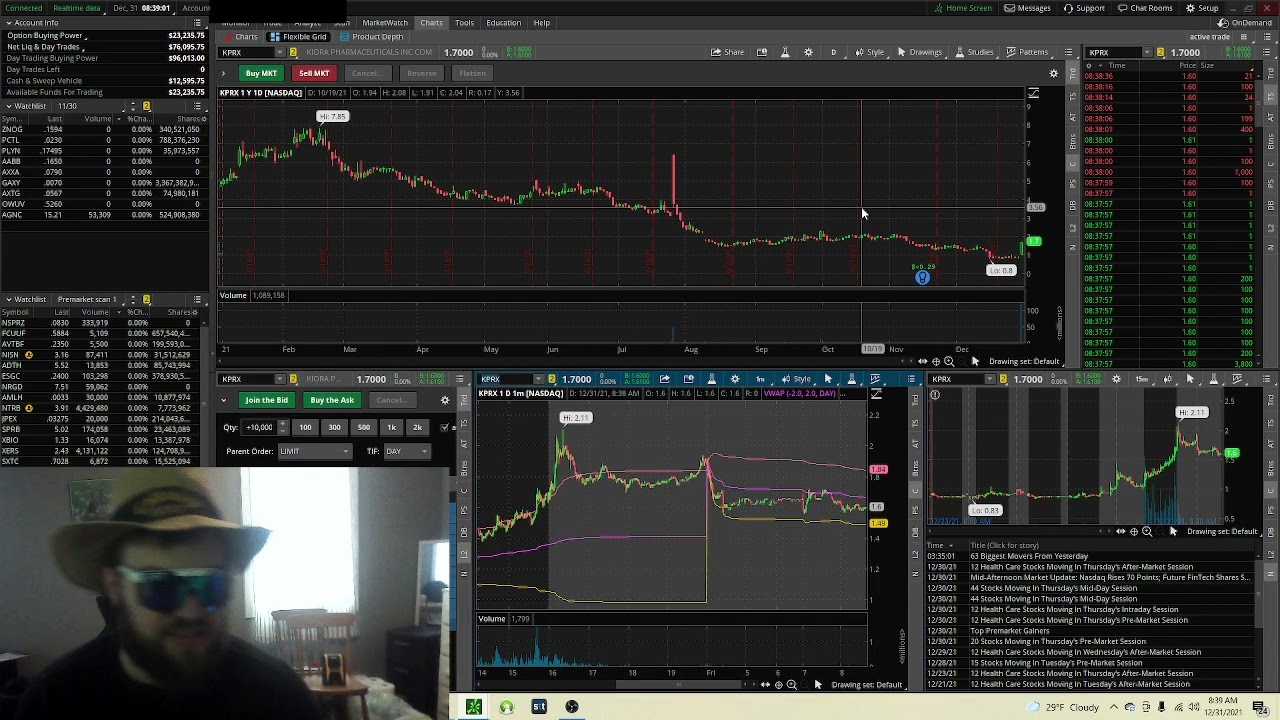
Task: Open 1m timeframe on middle chart
Action: [x=760, y=379]
